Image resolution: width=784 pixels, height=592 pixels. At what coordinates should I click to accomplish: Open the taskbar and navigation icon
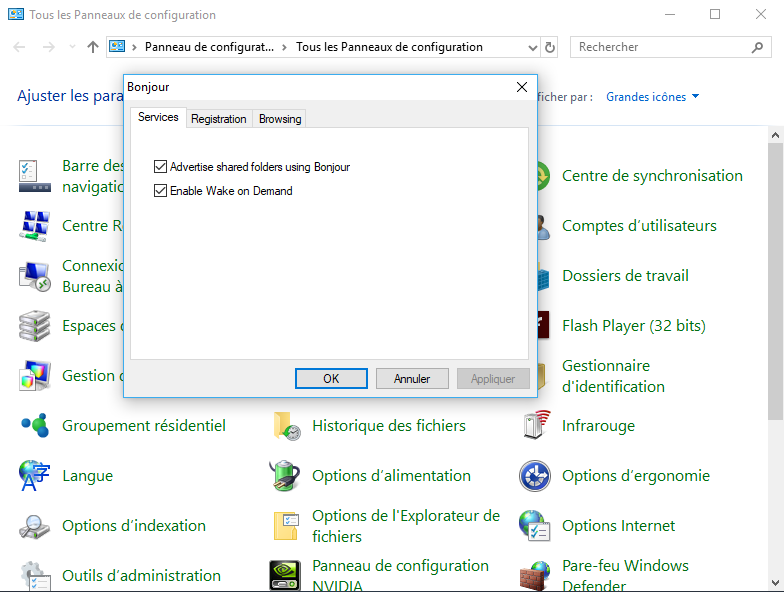(x=34, y=176)
